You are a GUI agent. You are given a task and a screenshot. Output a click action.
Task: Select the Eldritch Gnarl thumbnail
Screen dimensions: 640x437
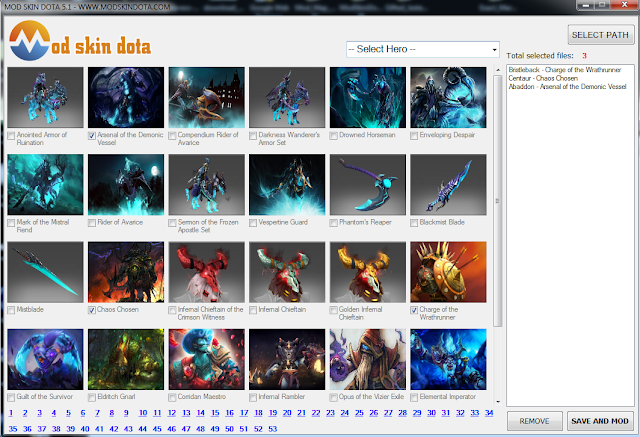[x=126, y=359]
